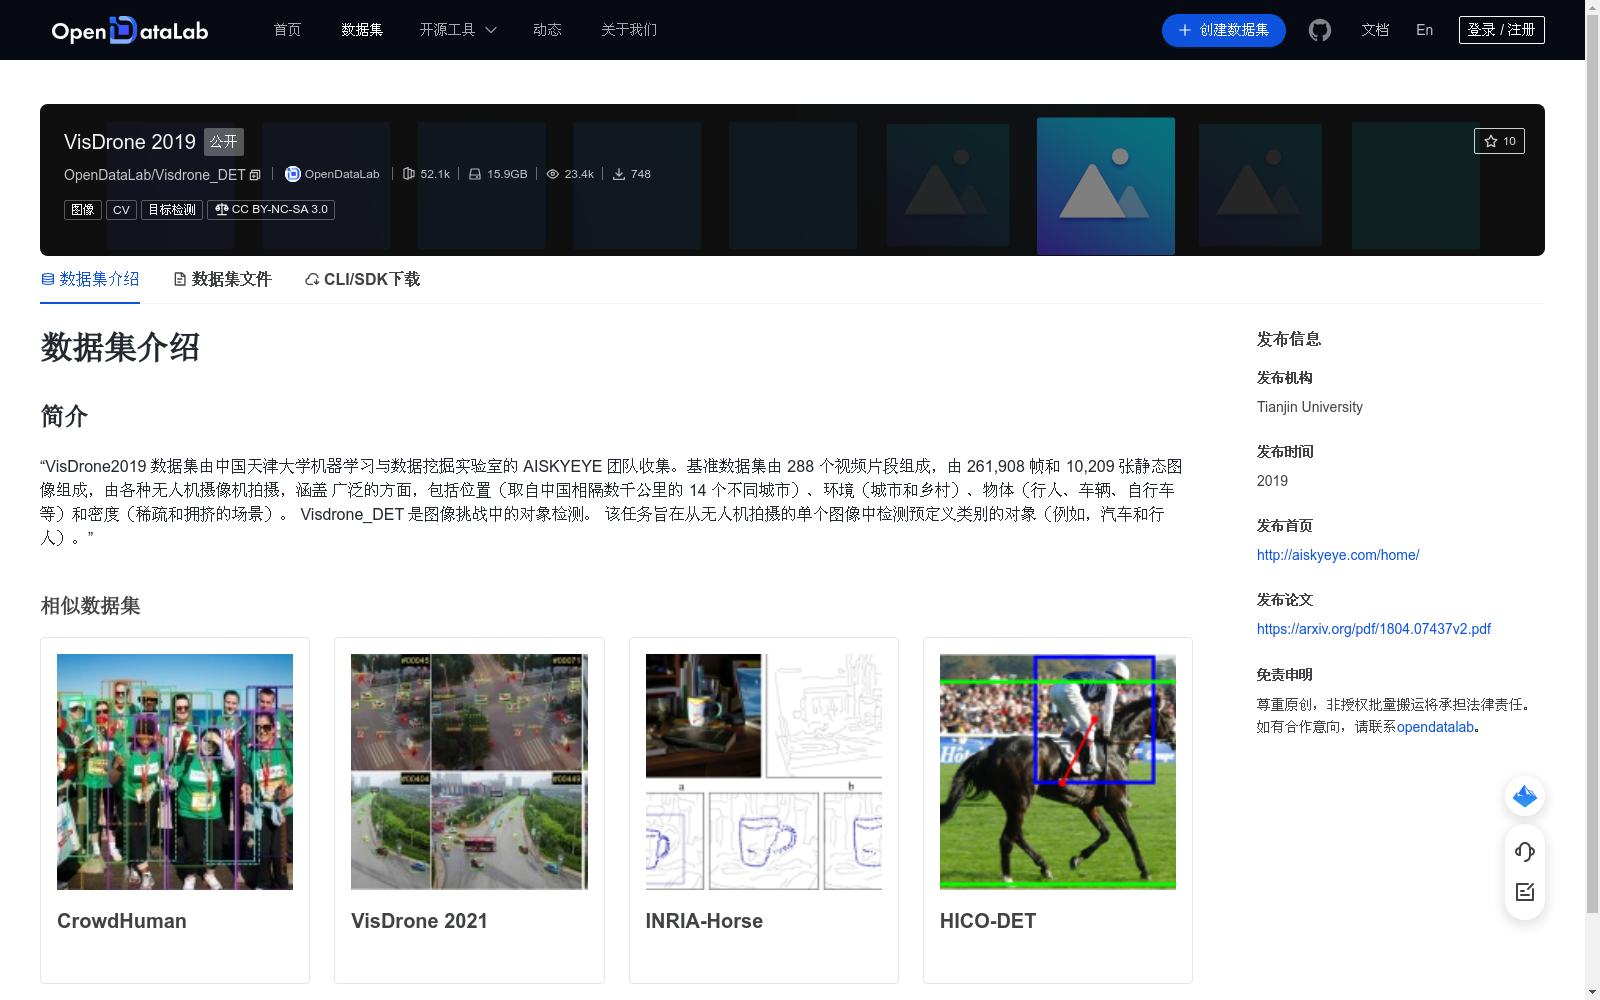Click the OpenDataLab logo
The image size is (1600, 1000).
coord(130,30)
